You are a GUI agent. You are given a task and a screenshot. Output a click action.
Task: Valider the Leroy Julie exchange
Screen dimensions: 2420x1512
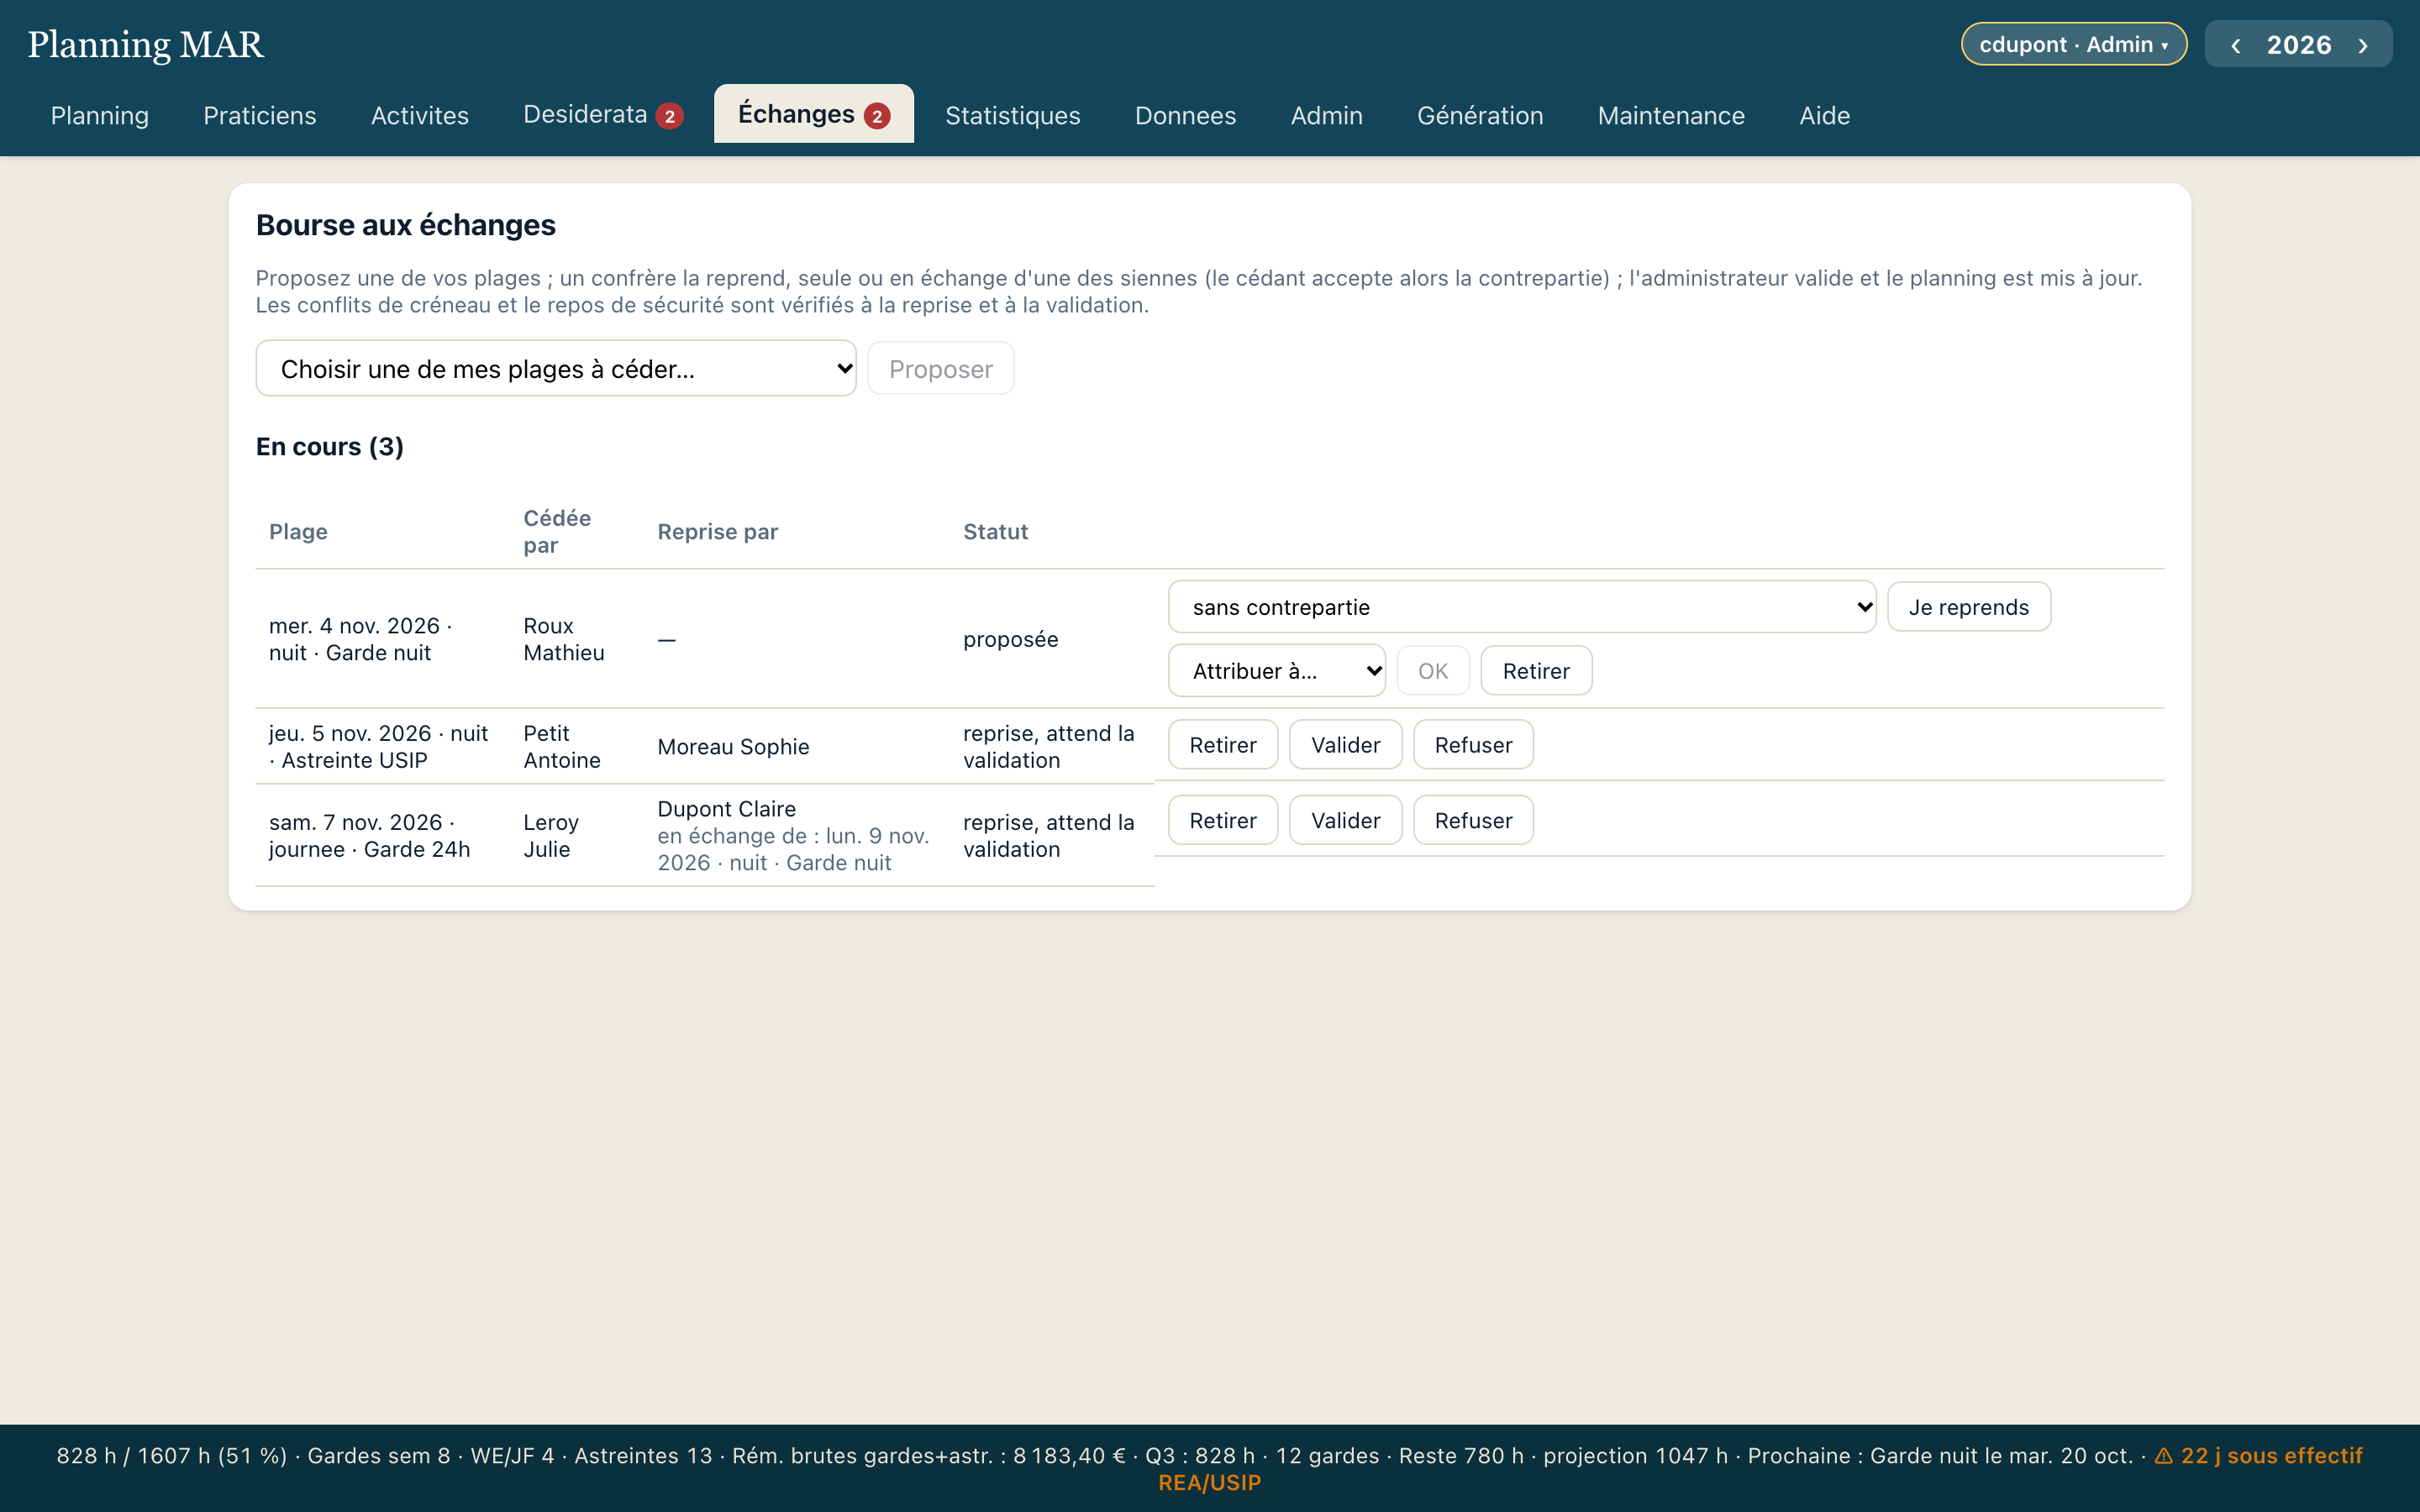pos(1346,820)
